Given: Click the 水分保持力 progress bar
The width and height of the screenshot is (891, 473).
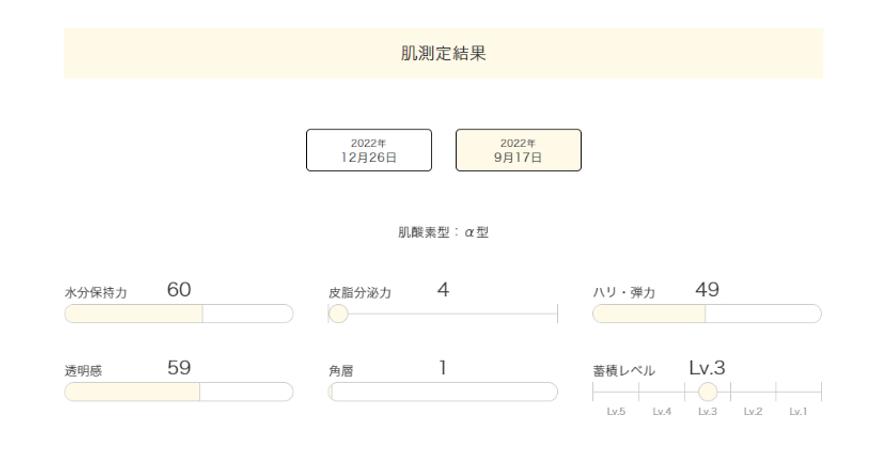Looking at the screenshot, I should click(x=178, y=314).
